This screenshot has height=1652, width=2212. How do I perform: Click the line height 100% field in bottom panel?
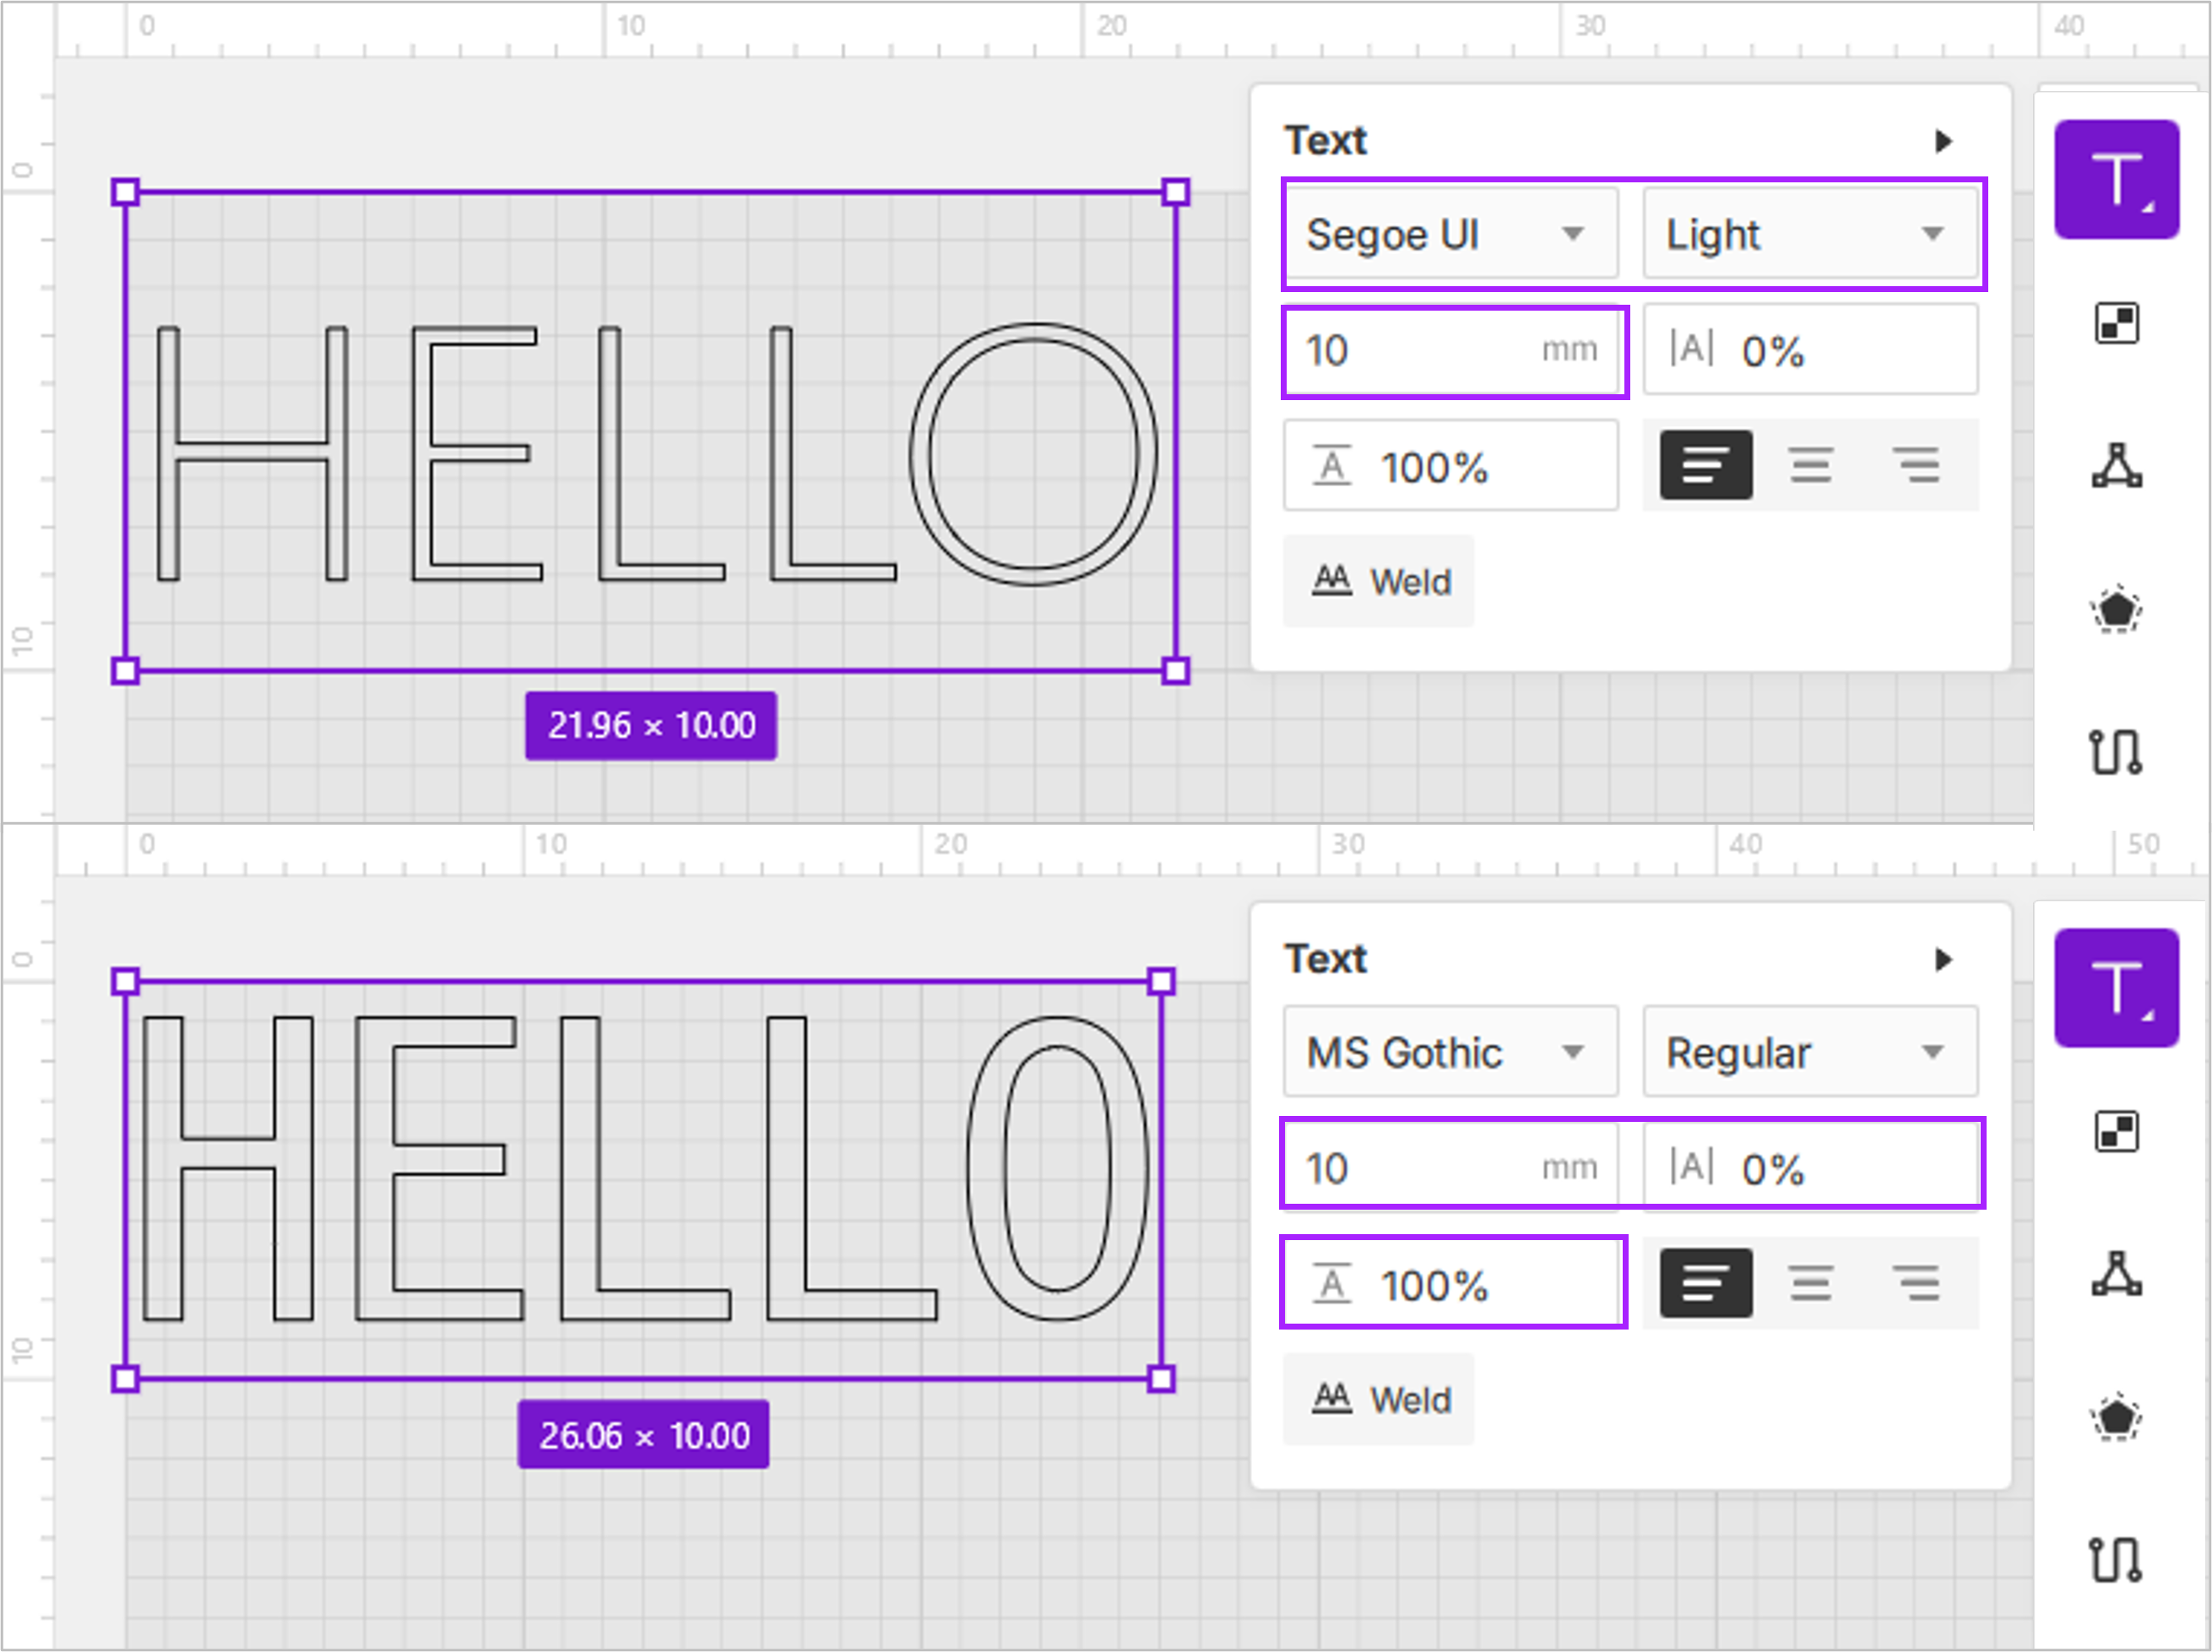tap(1452, 1284)
